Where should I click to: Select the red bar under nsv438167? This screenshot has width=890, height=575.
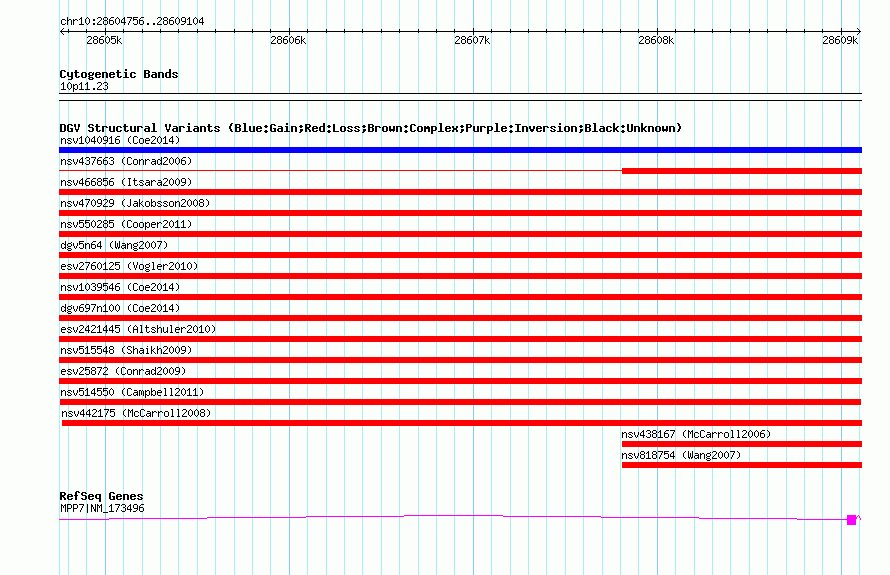point(742,444)
